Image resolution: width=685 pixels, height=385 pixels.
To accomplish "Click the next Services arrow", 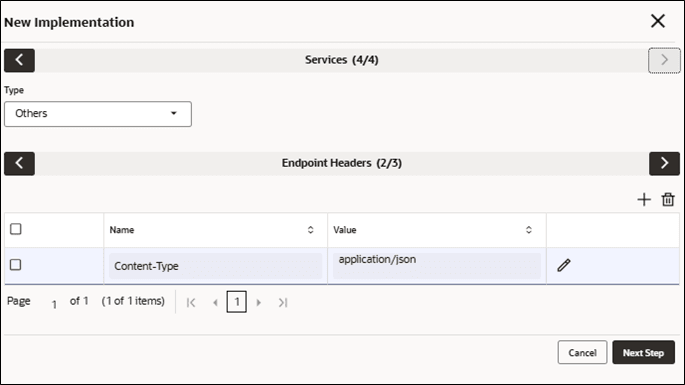I will tap(664, 60).
